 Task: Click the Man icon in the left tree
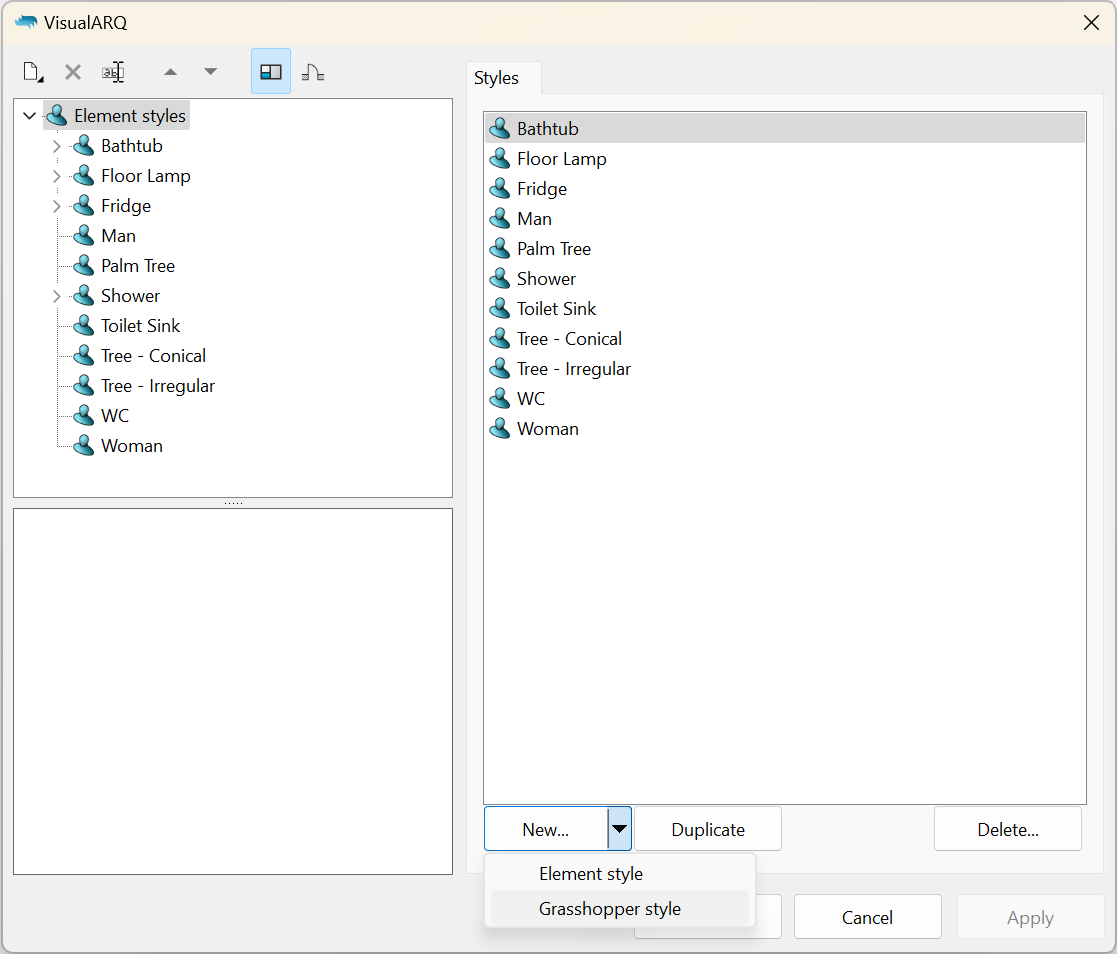pos(84,235)
